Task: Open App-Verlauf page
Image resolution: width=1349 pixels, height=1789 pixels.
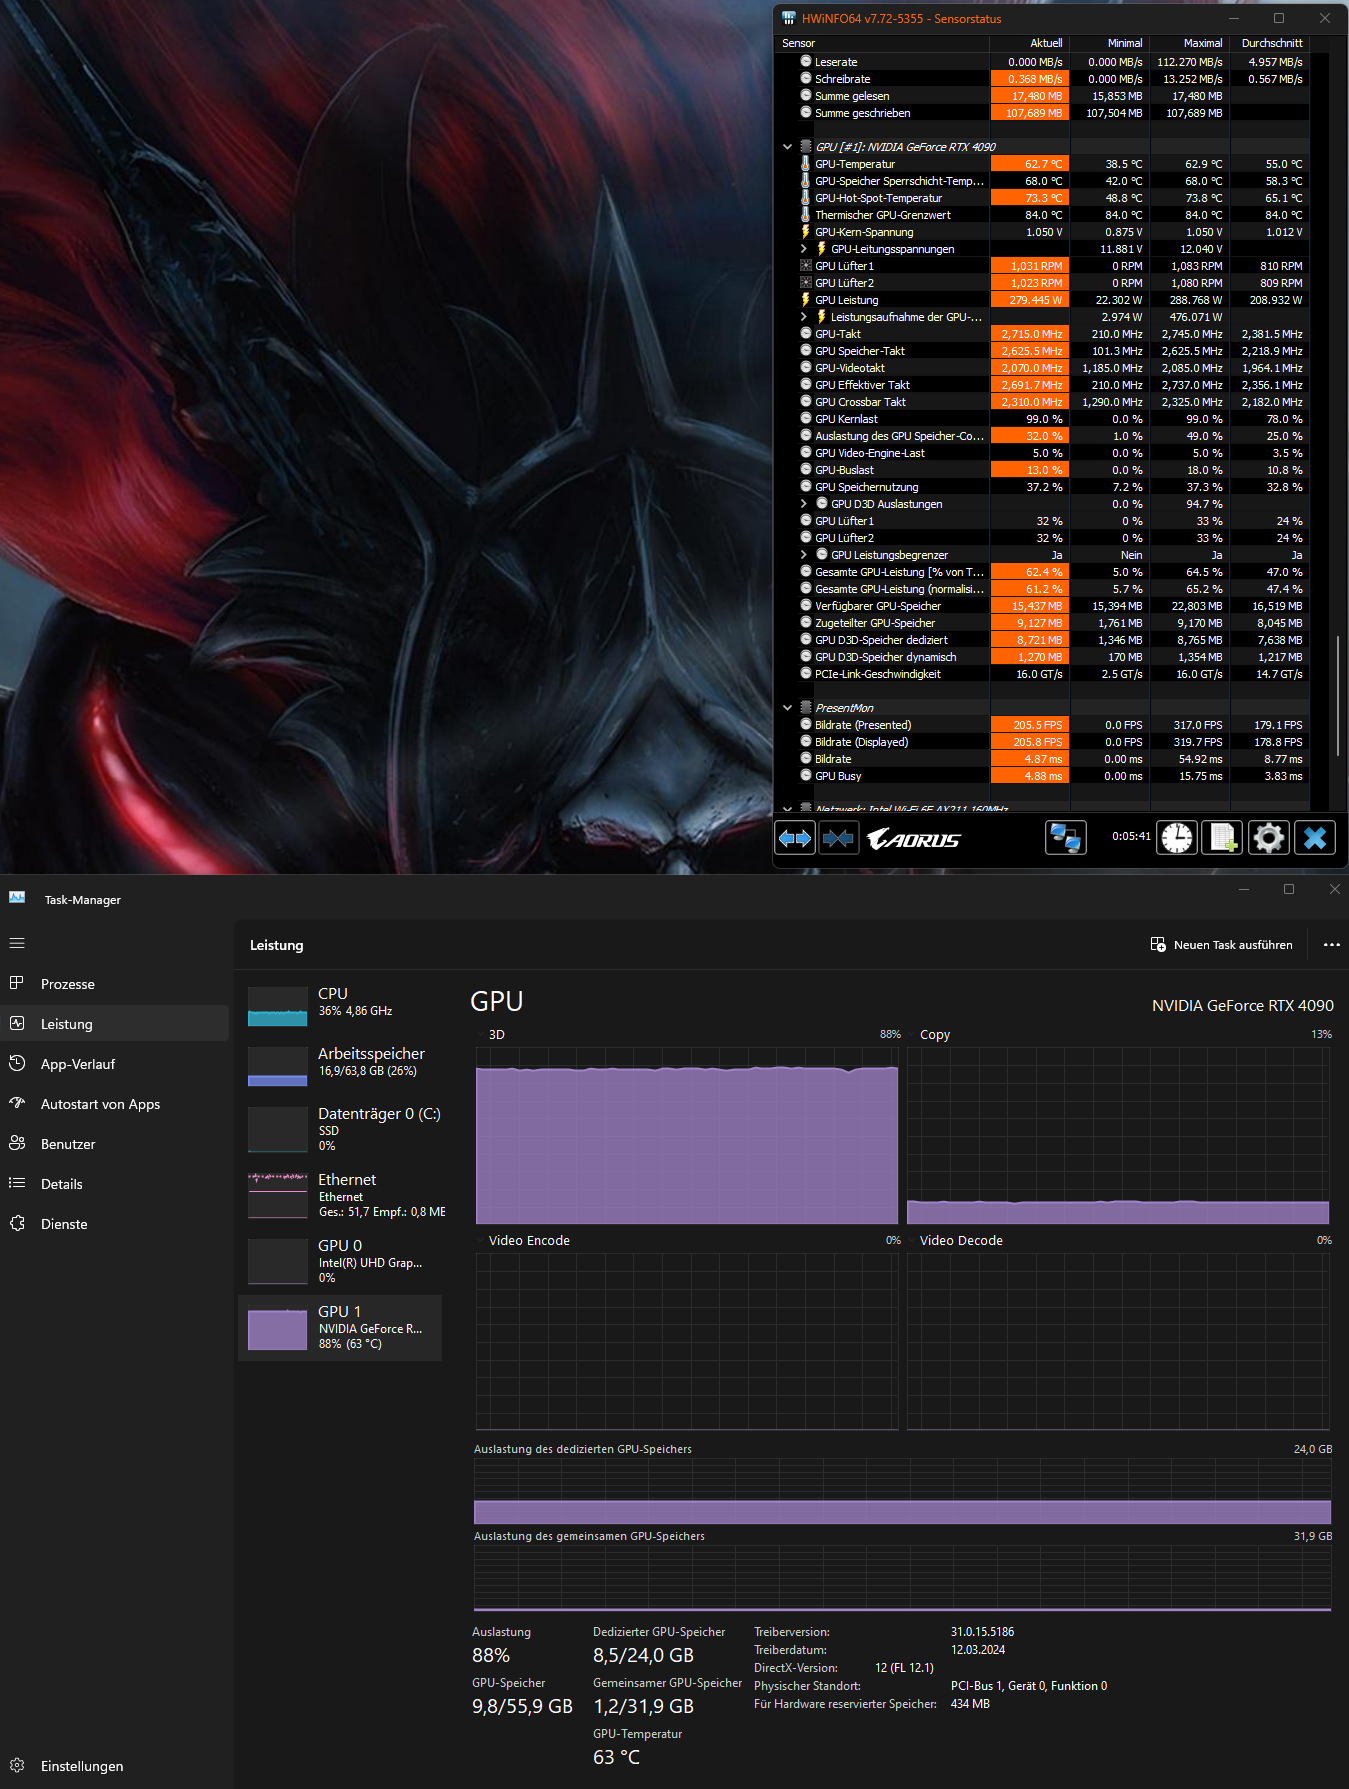Action: coord(115,1064)
